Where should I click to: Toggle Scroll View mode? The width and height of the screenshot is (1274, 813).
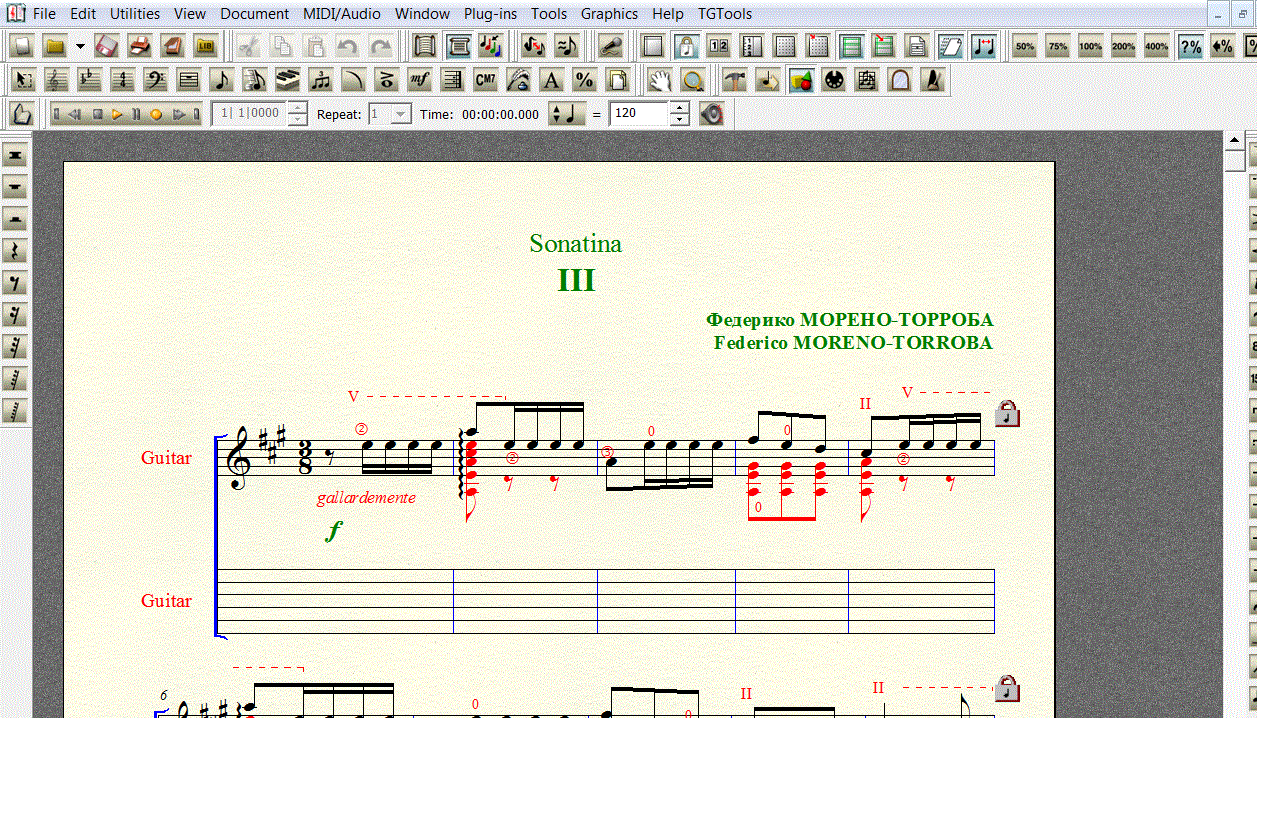tap(426, 46)
